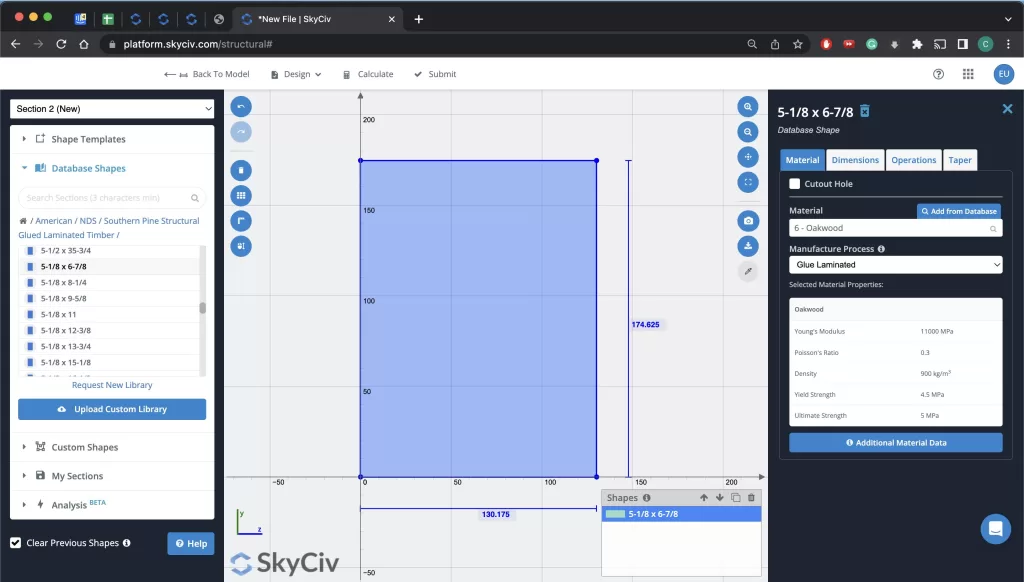Image resolution: width=1024 pixels, height=582 pixels.
Task: Focus the Search Sections input field
Action: 112,198
